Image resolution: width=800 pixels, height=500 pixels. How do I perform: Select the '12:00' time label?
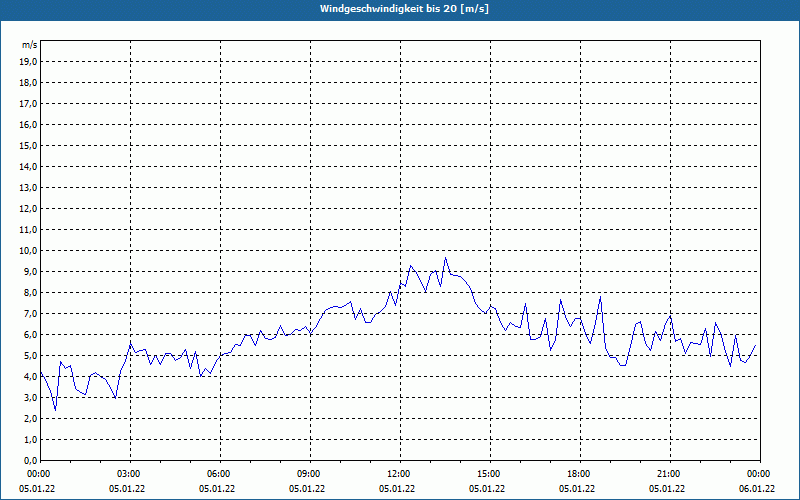400,474
